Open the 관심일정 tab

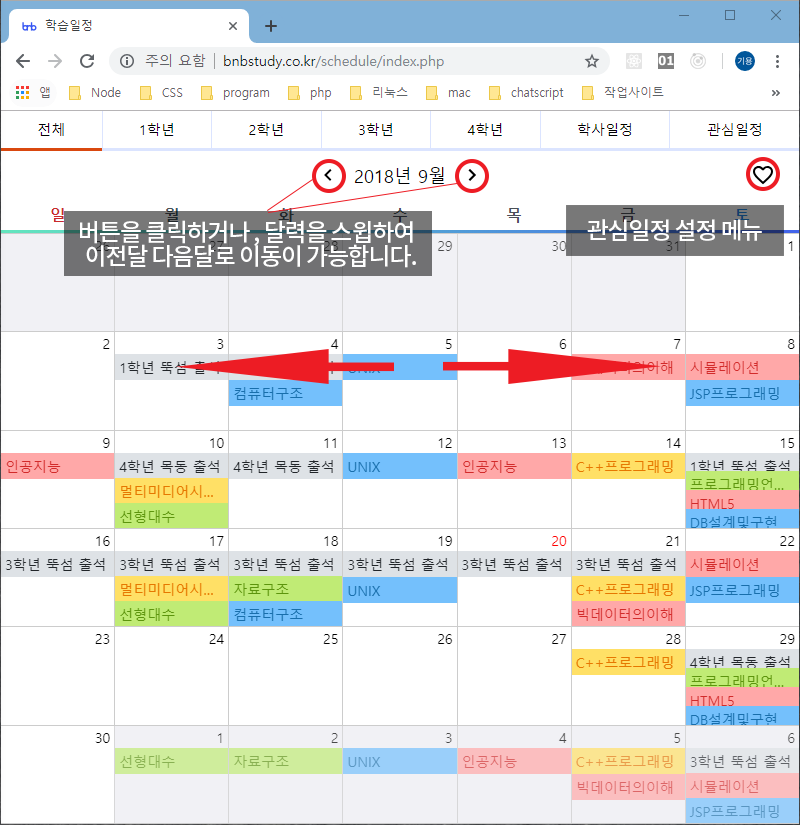click(731, 130)
